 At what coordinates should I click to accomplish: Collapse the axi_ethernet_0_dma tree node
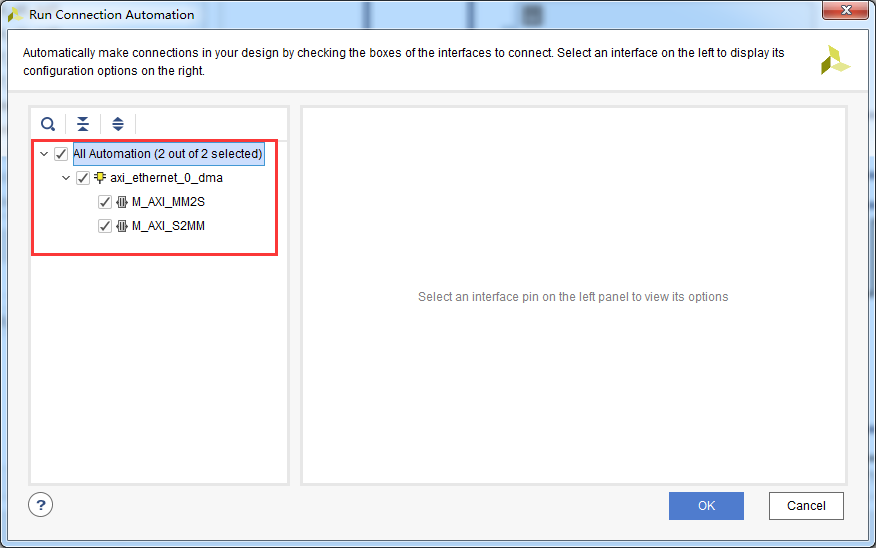pyautogui.click(x=66, y=178)
